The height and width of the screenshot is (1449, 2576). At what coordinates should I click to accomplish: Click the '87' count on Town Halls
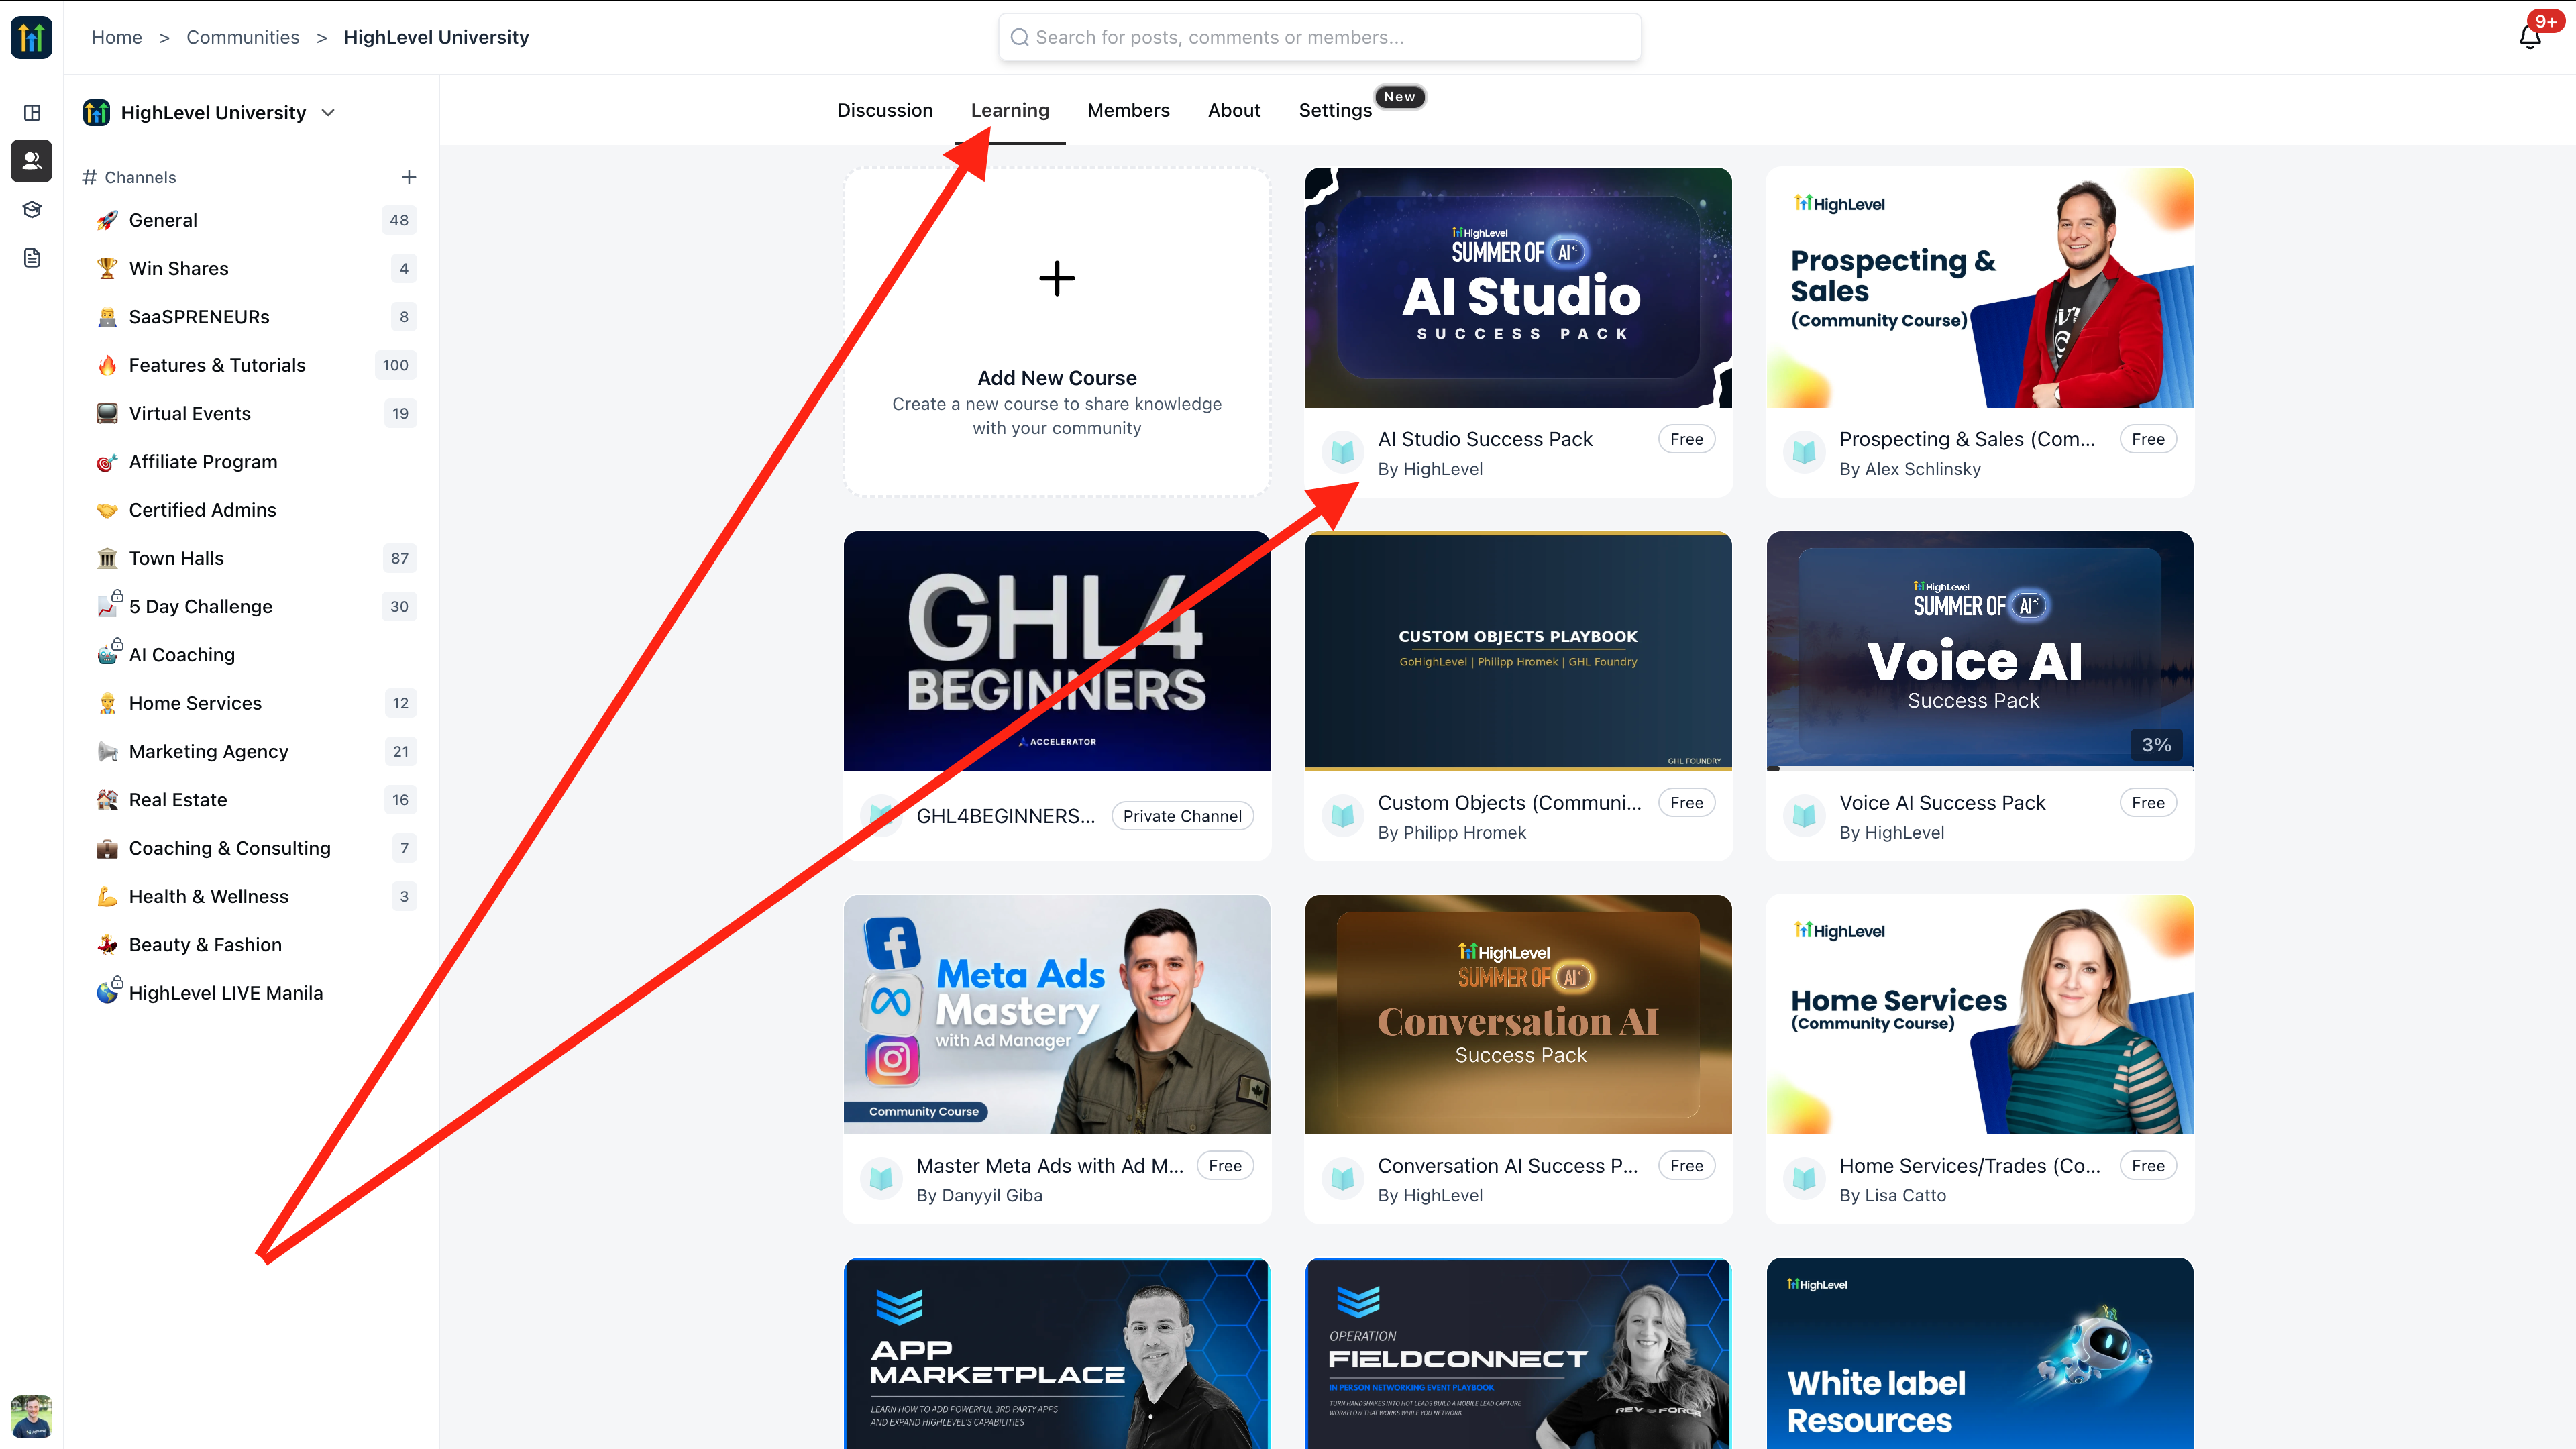pyautogui.click(x=400, y=558)
